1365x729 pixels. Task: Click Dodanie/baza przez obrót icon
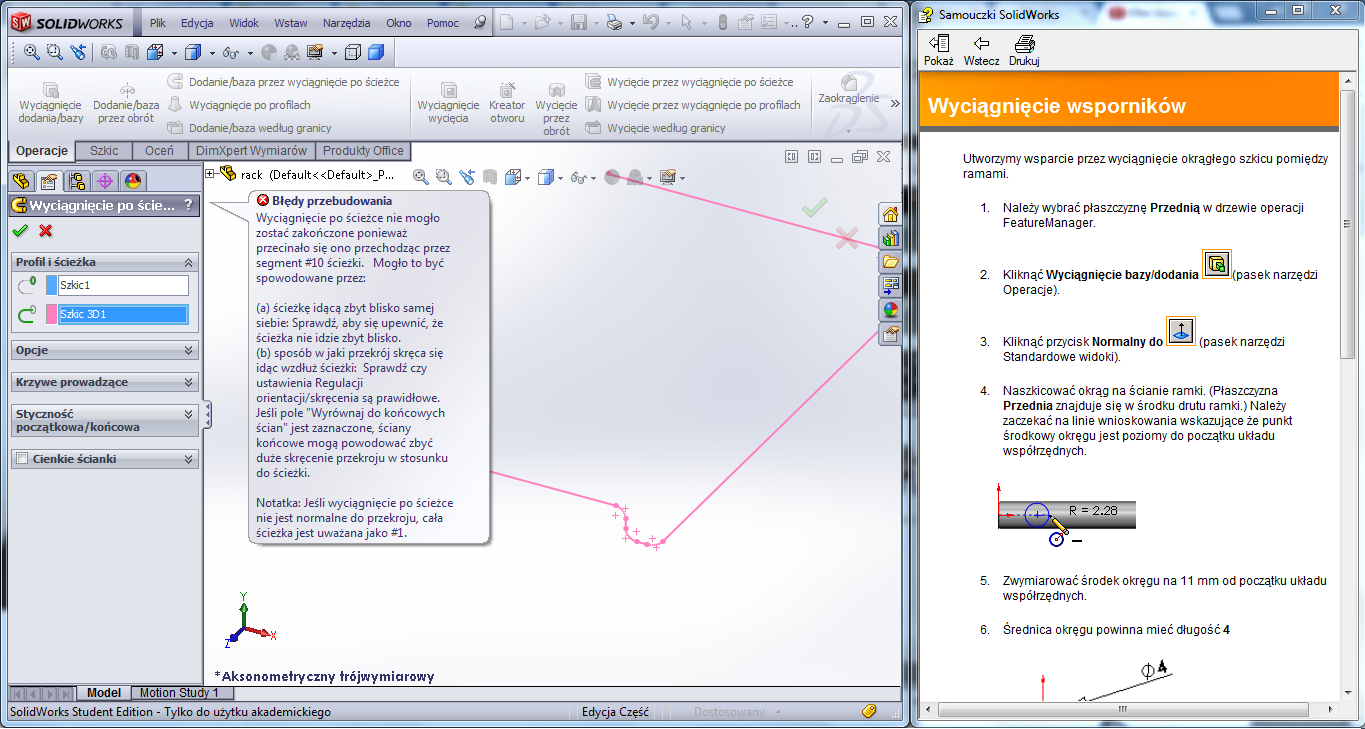click(x=126, y=90)
